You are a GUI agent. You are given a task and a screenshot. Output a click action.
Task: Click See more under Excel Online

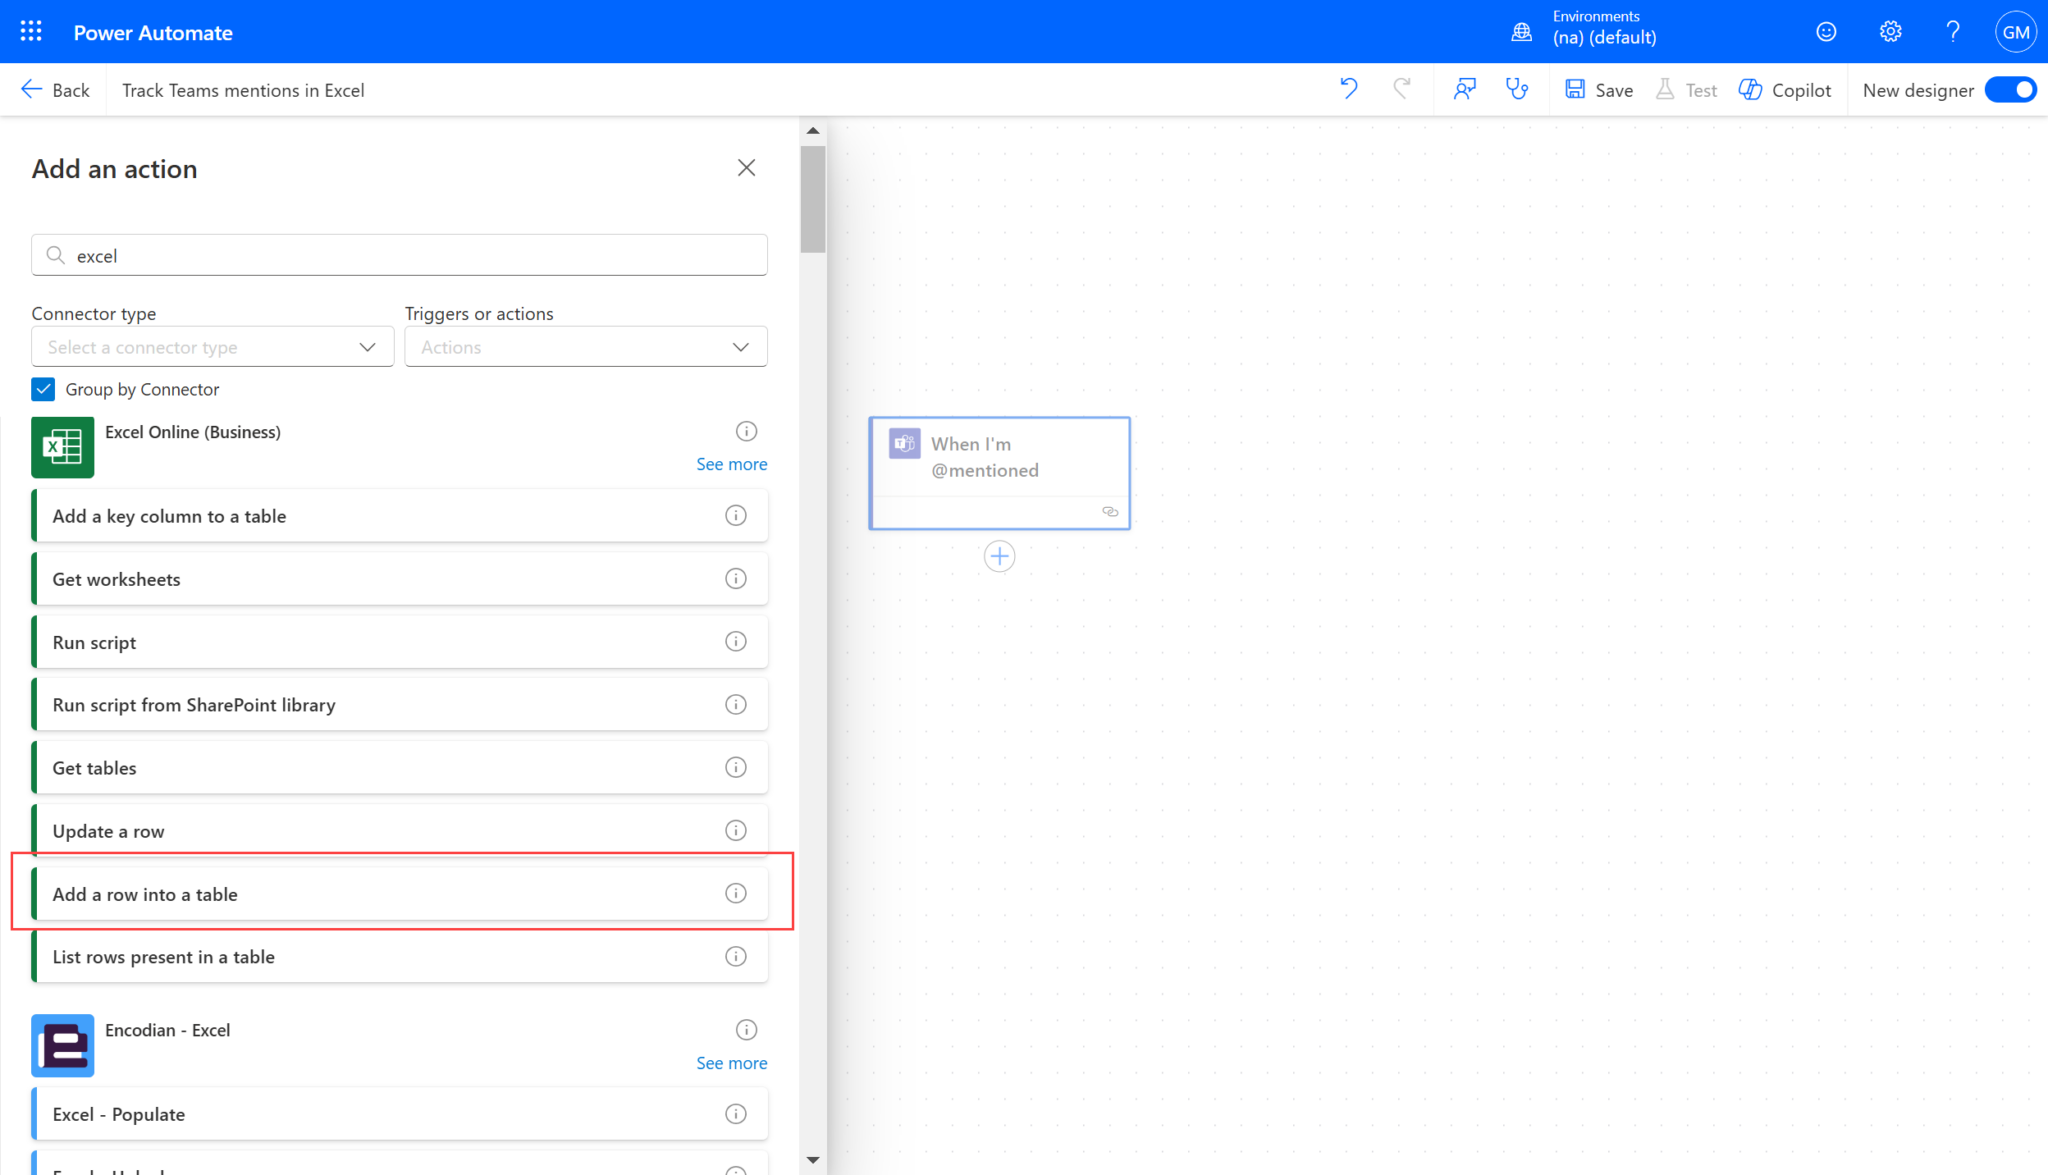pyautogui.click(x=731, y=464)
